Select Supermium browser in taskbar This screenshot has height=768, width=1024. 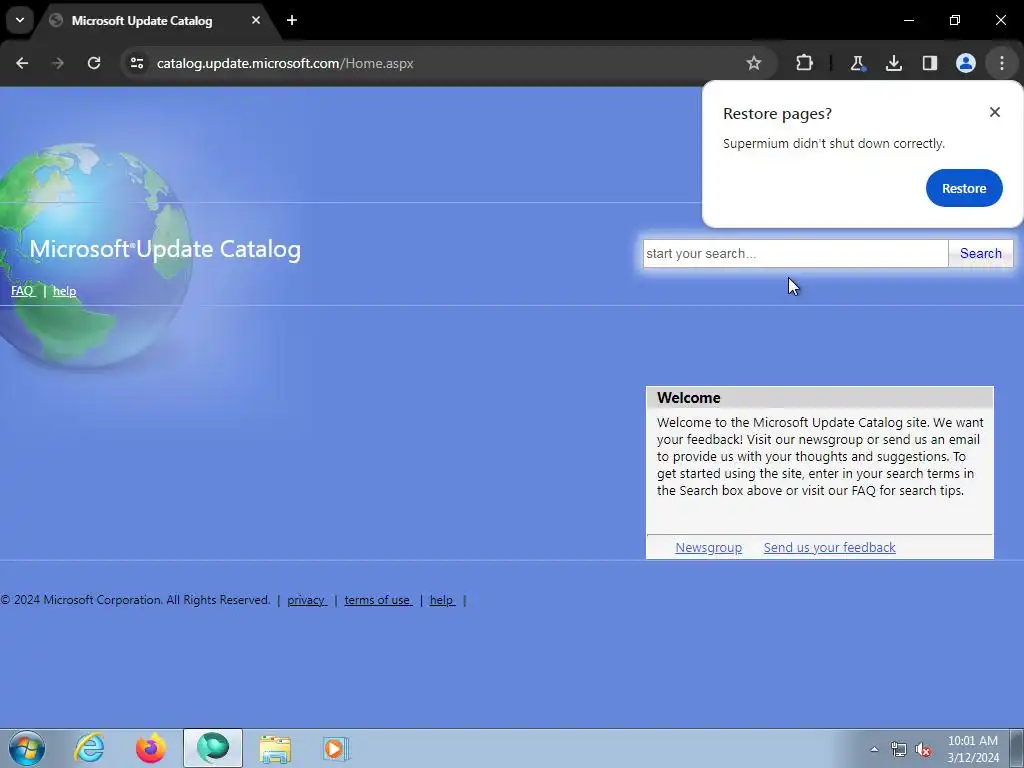pos(213,748)
